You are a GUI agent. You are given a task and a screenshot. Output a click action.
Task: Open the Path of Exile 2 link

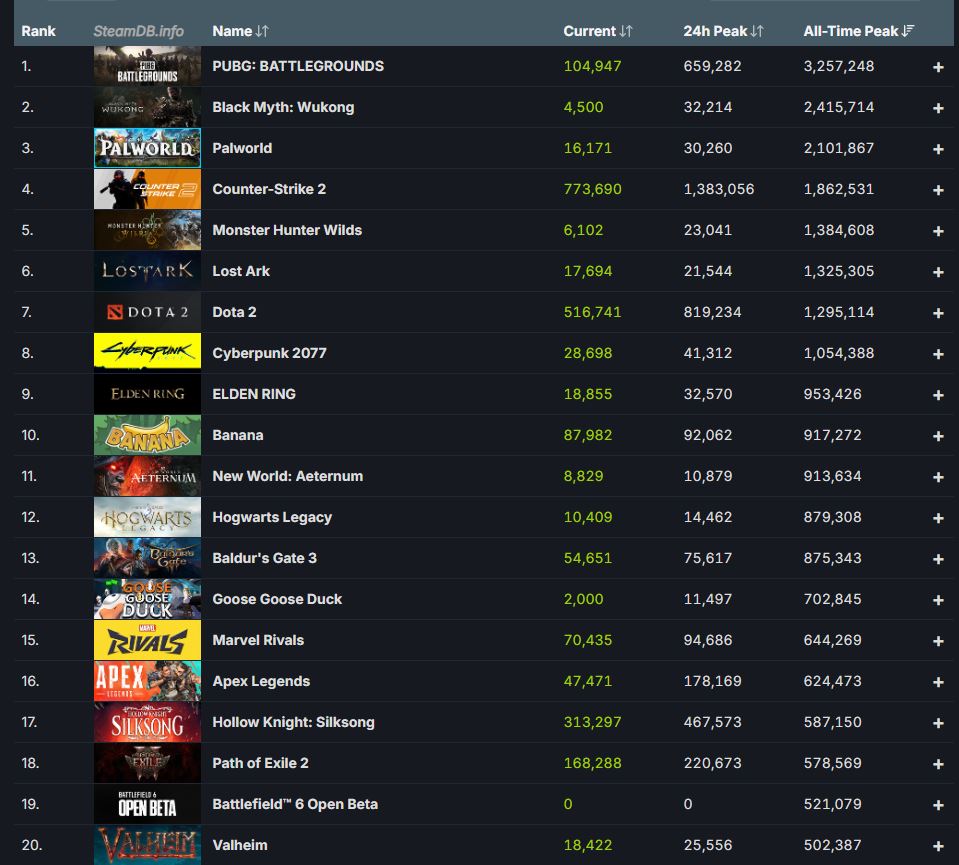point(260,763)
